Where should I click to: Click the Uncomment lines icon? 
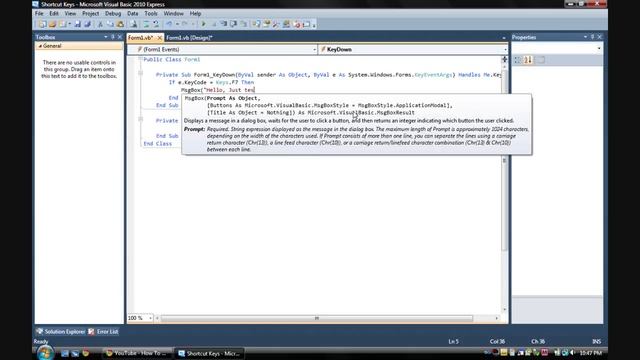click(156, 24)
